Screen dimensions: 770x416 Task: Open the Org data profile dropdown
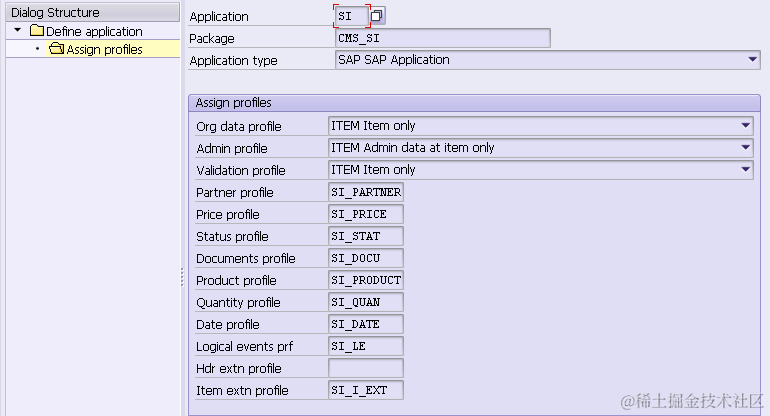[745, 126]
